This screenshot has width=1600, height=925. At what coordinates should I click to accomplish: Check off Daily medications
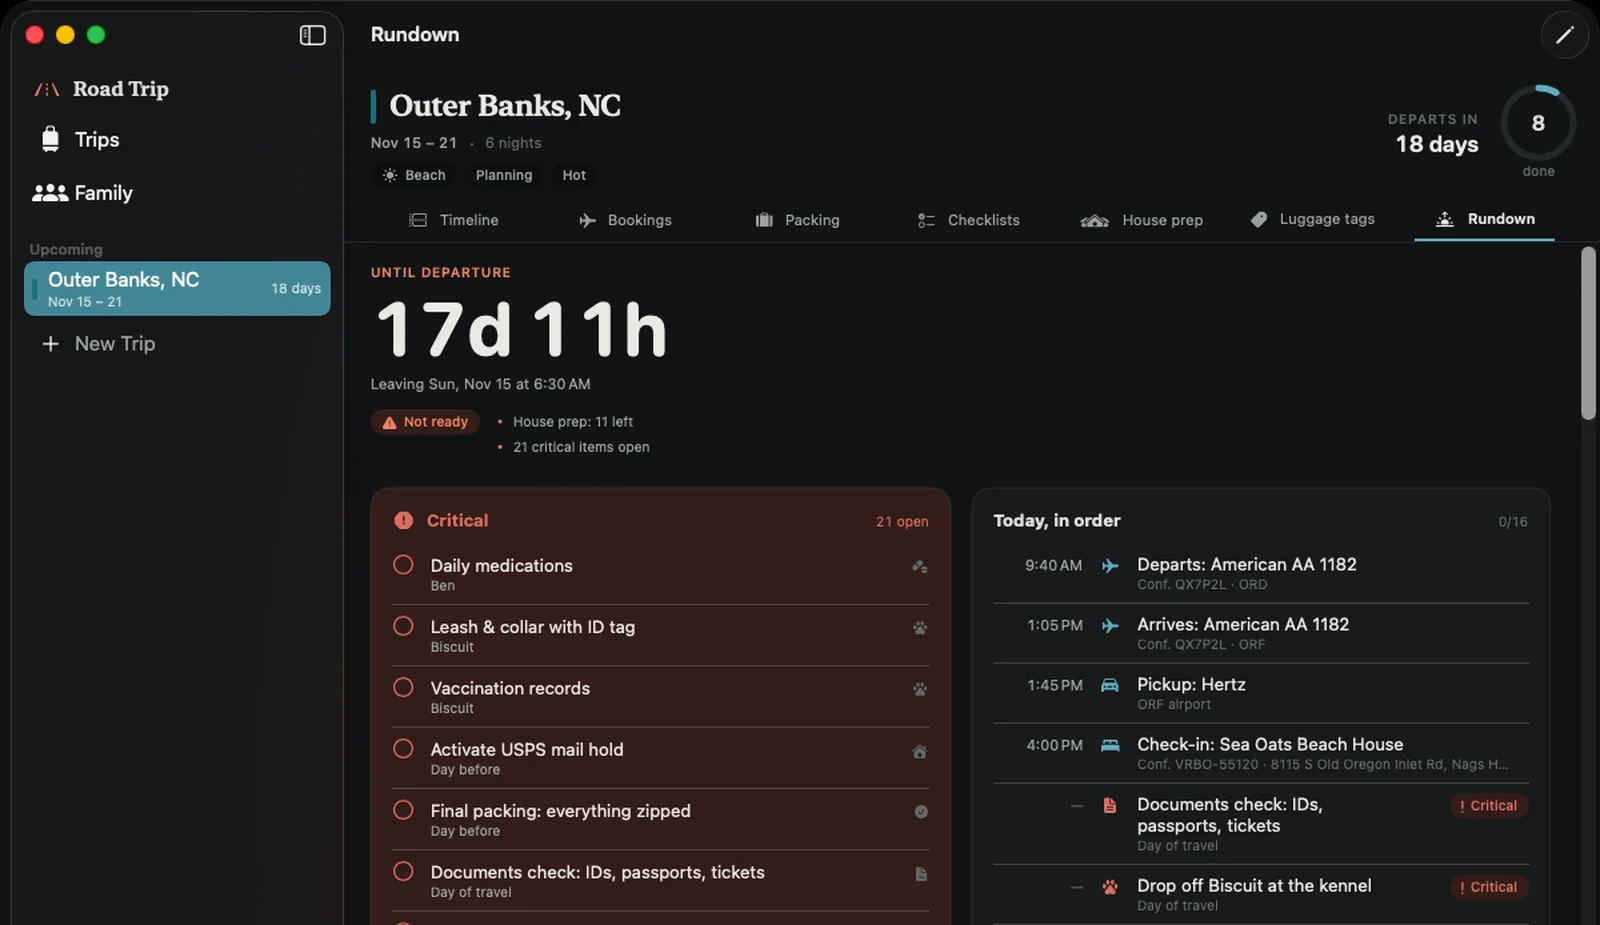(403, 565)
